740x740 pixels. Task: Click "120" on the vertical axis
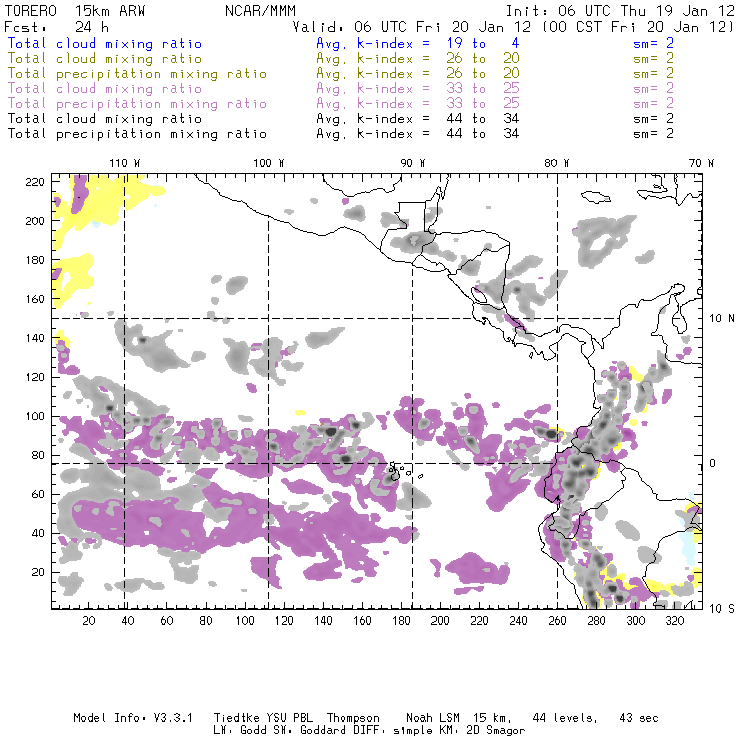tap(35, 377)
